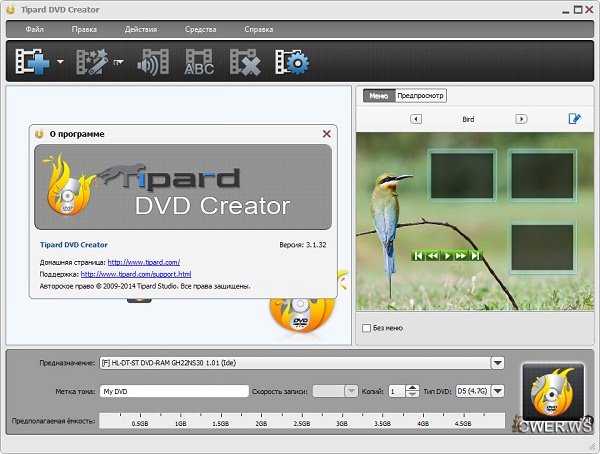600x454 pixels.
Task: Click the audio track speaker icon
Action: [153, 63]
